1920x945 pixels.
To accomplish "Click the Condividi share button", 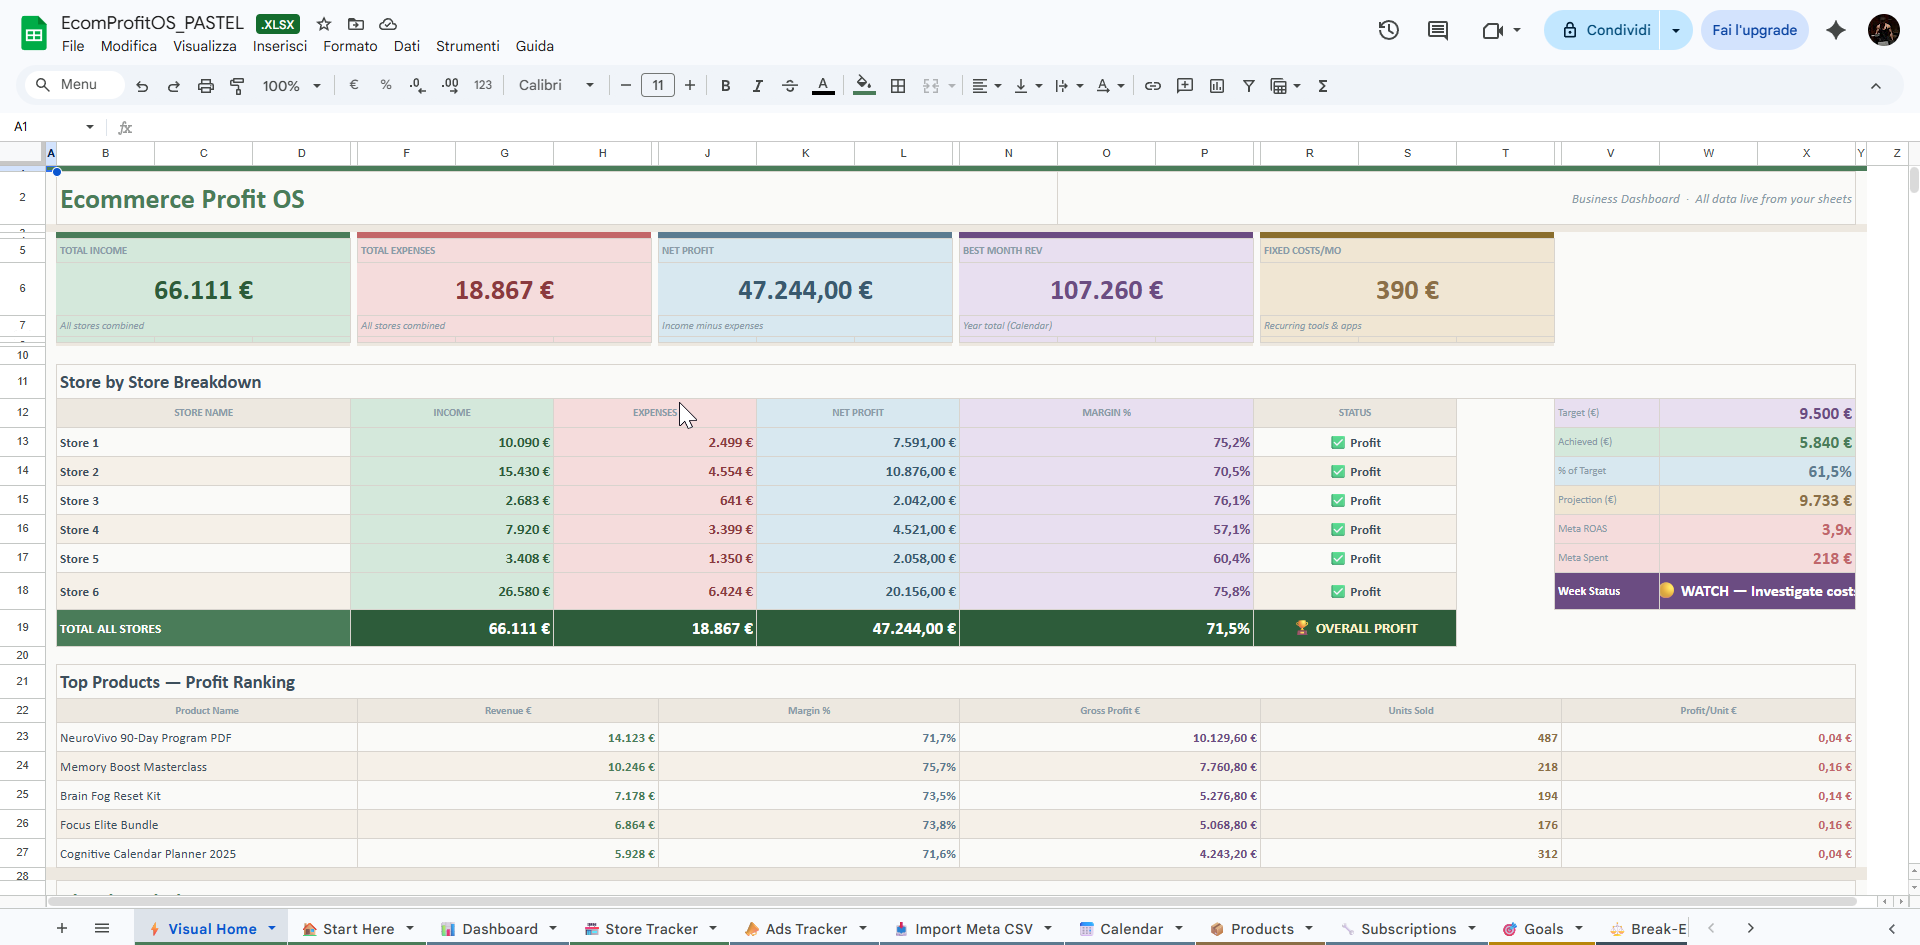I will [1606, 30].
